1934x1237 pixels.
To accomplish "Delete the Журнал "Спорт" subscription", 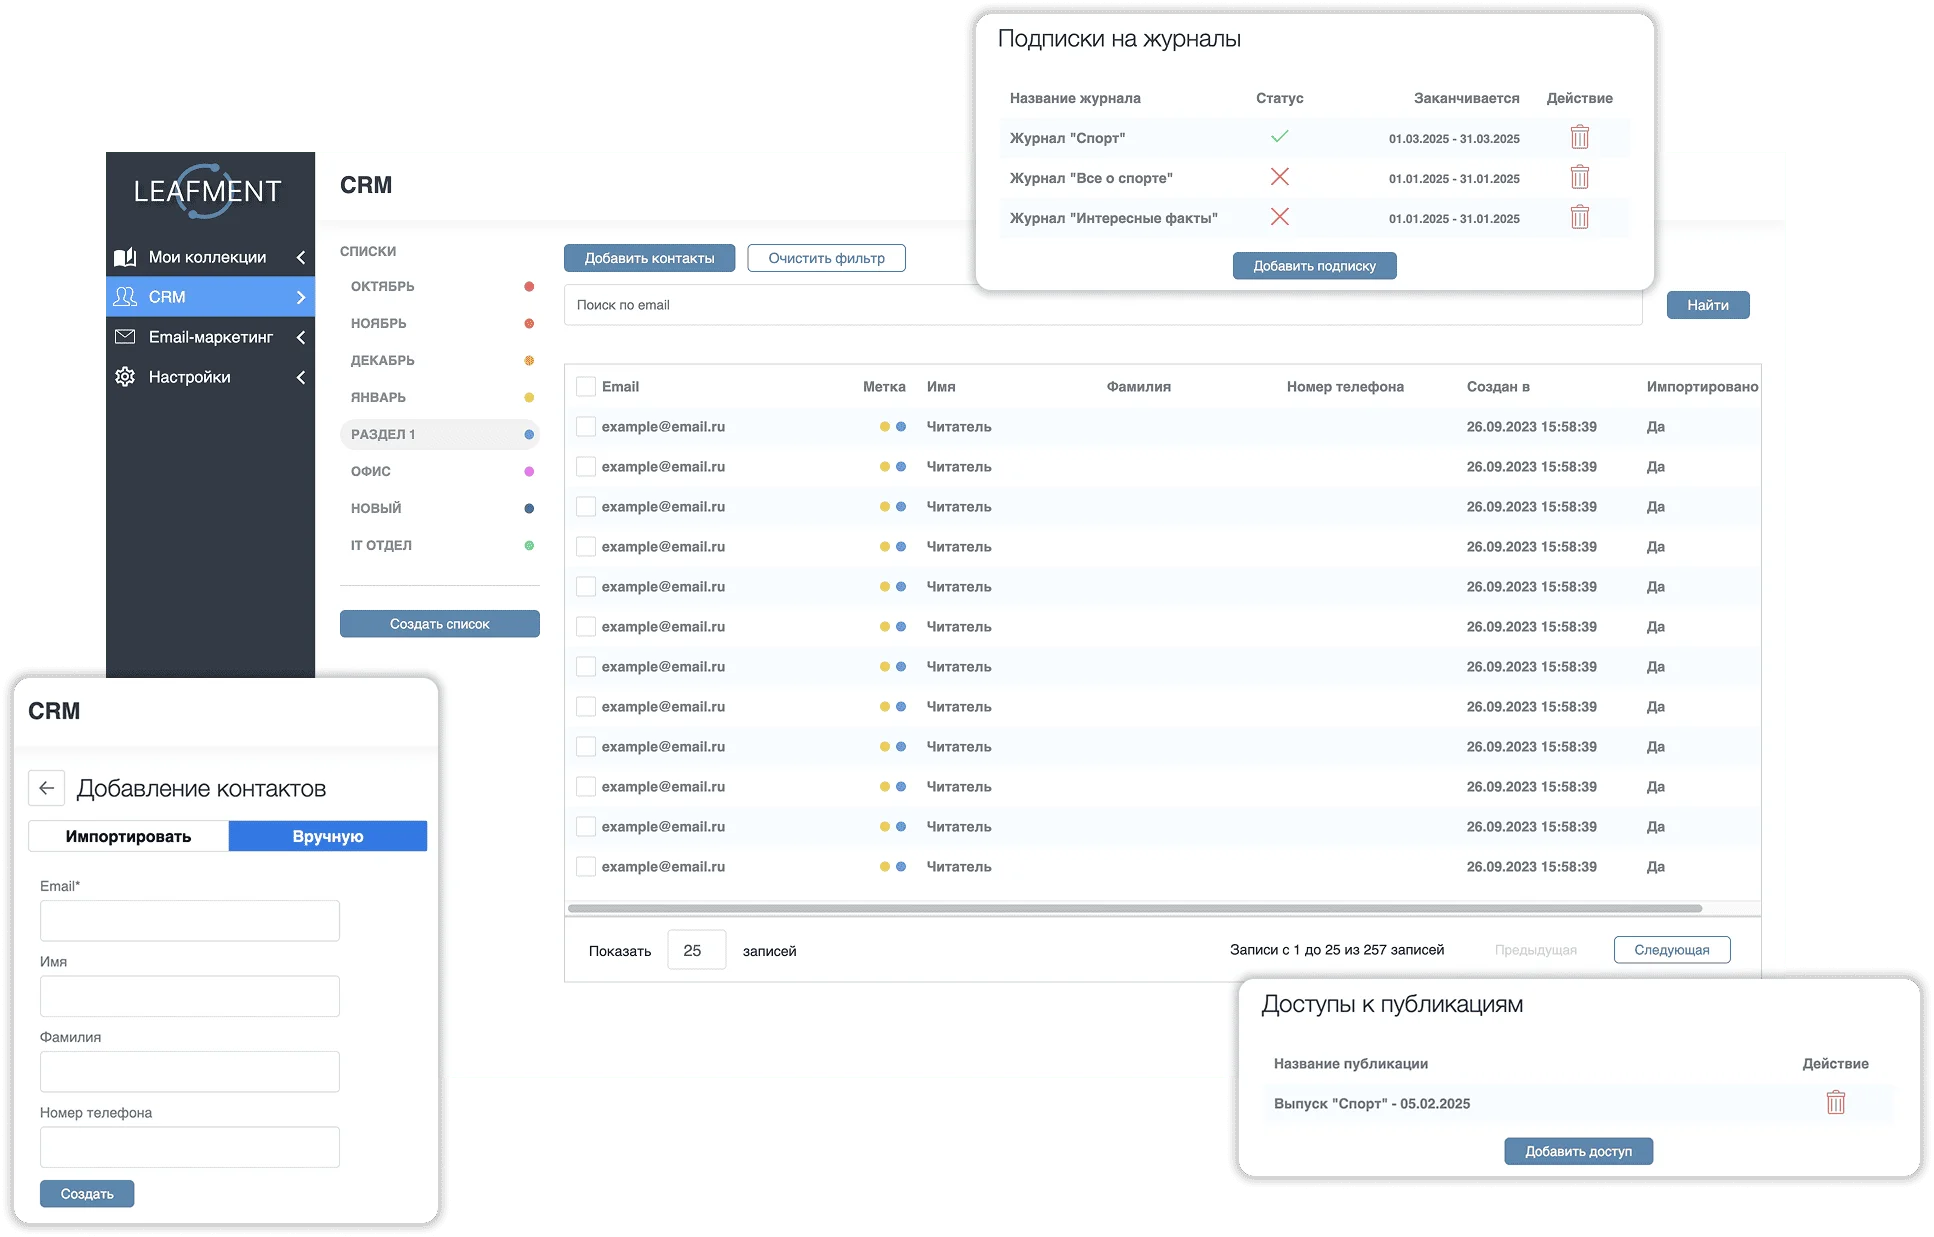I will (x=1579, y=137).
